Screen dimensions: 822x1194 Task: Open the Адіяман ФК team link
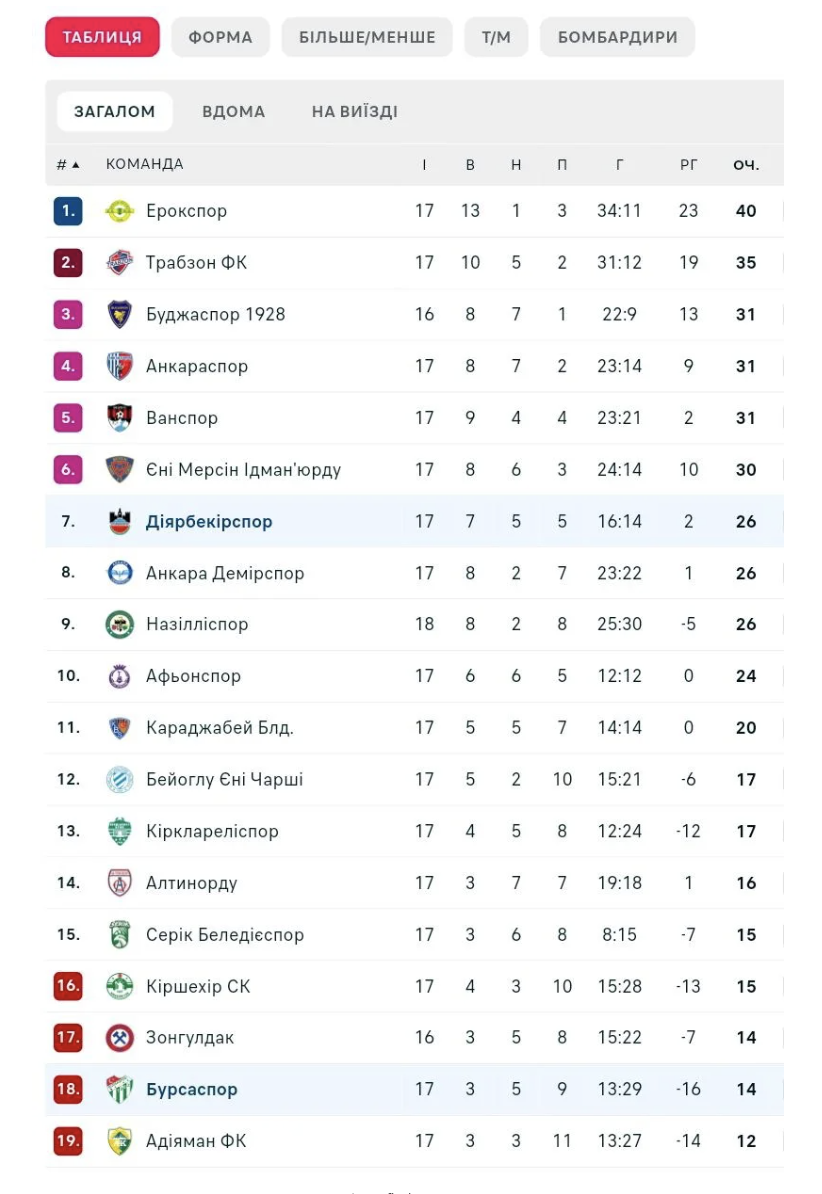coord(196,1141)
